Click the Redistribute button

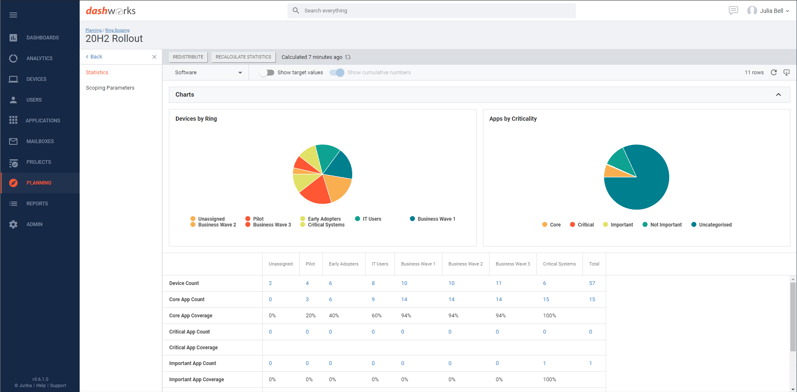(x=188, y=57)
